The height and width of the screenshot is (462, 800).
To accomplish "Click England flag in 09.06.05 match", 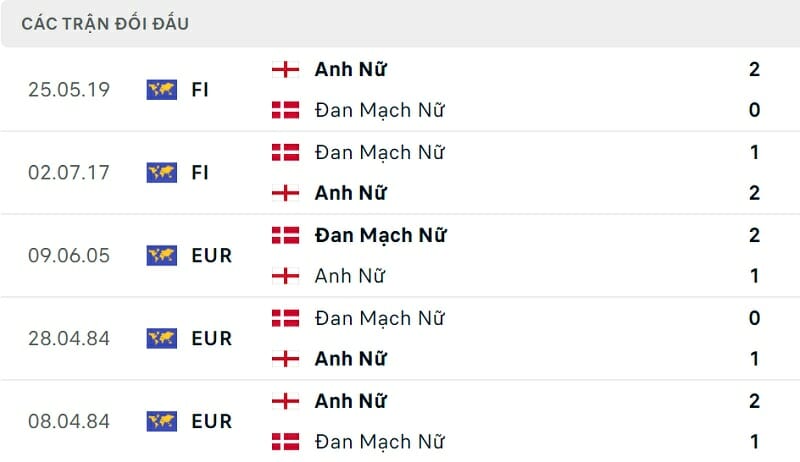I will coord(285,276).
